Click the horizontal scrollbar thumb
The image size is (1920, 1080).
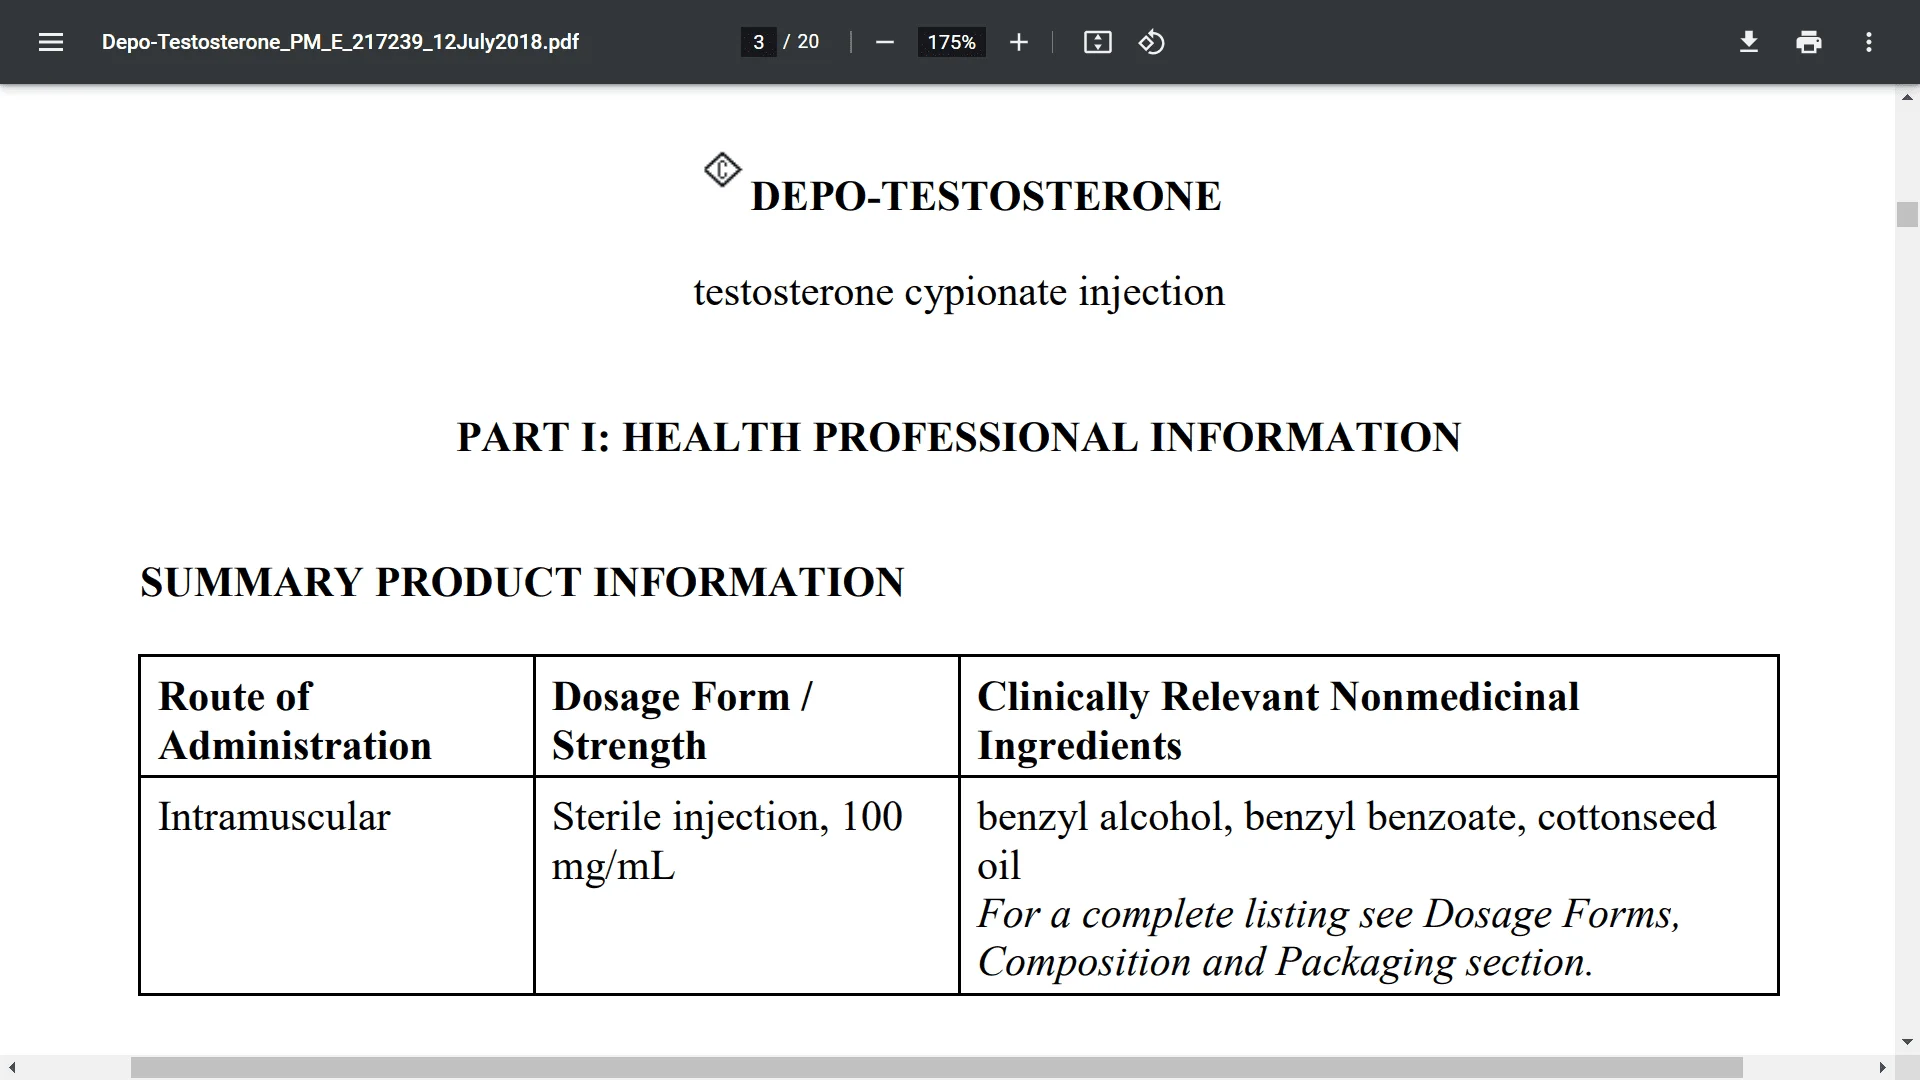[936, 1068]
